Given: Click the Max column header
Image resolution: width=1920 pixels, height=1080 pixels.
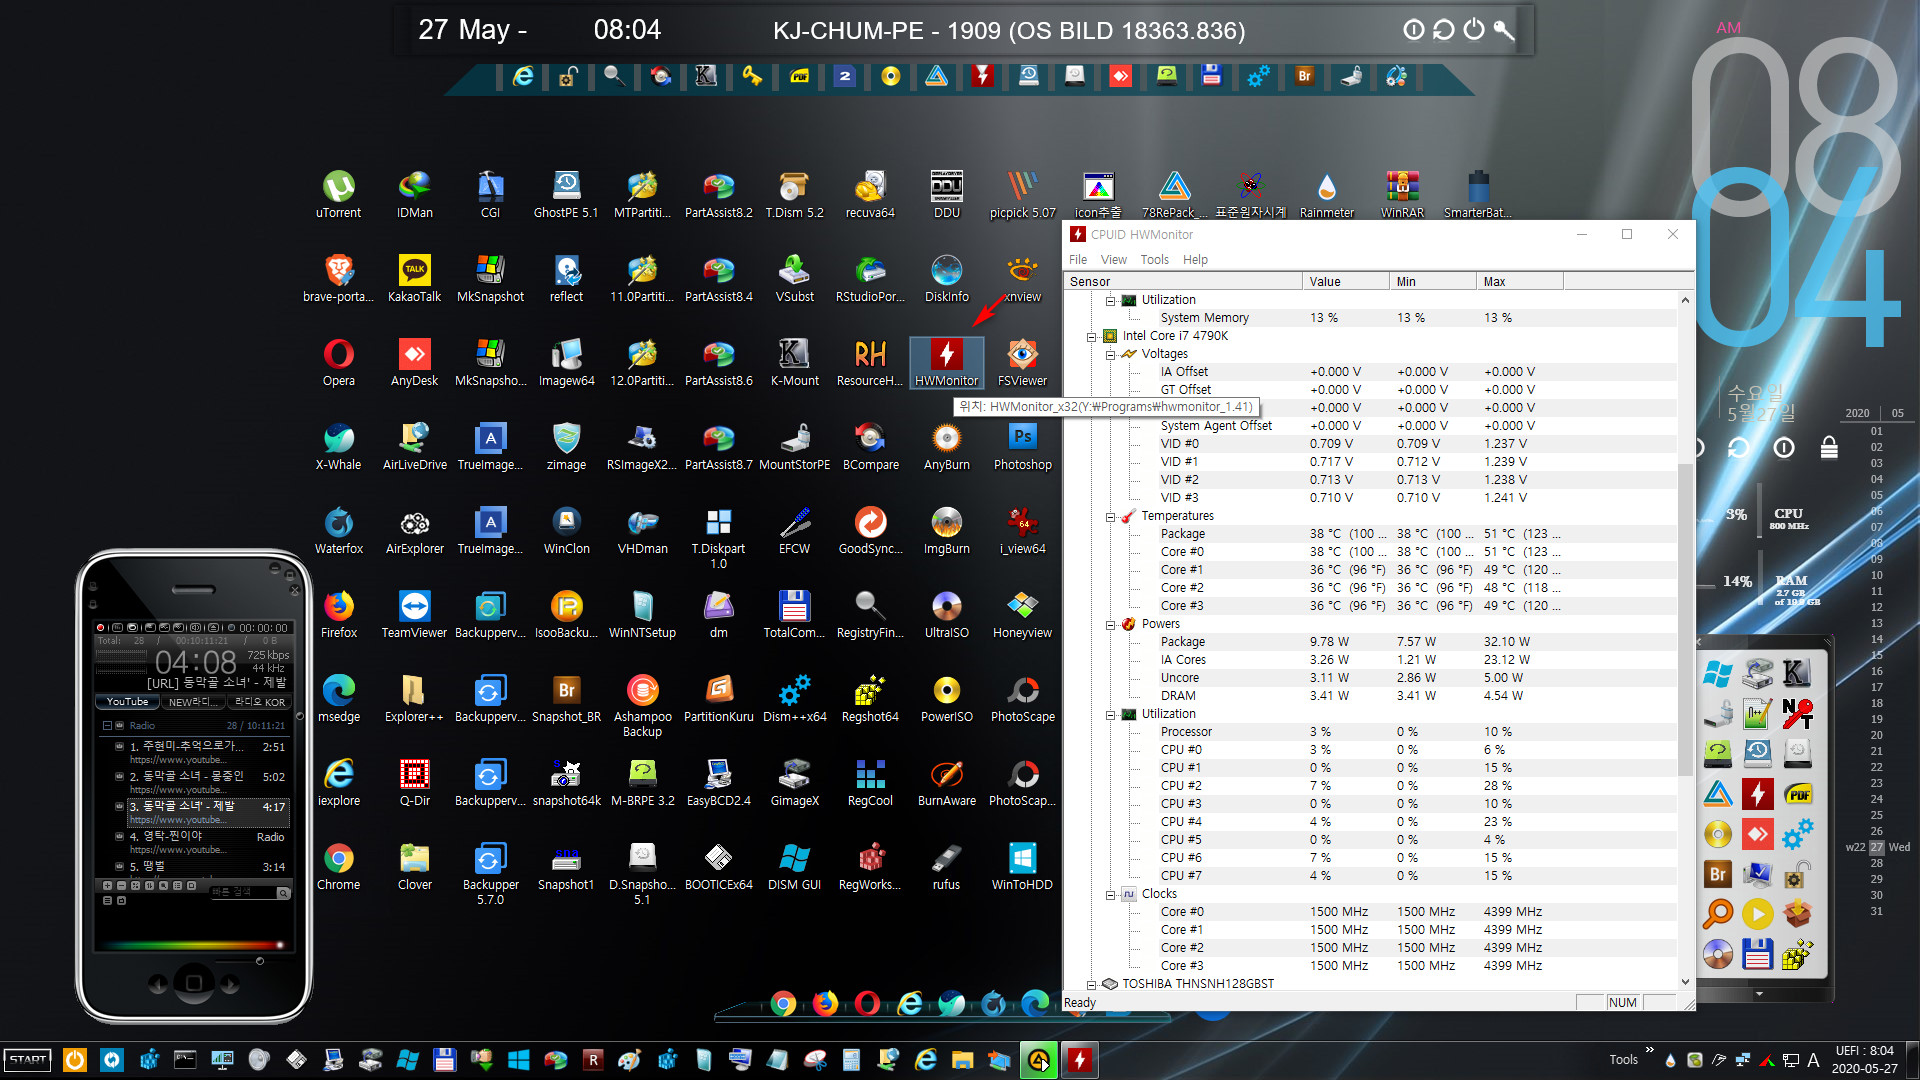Looking at the screenshot, I should coord(1520,282).
